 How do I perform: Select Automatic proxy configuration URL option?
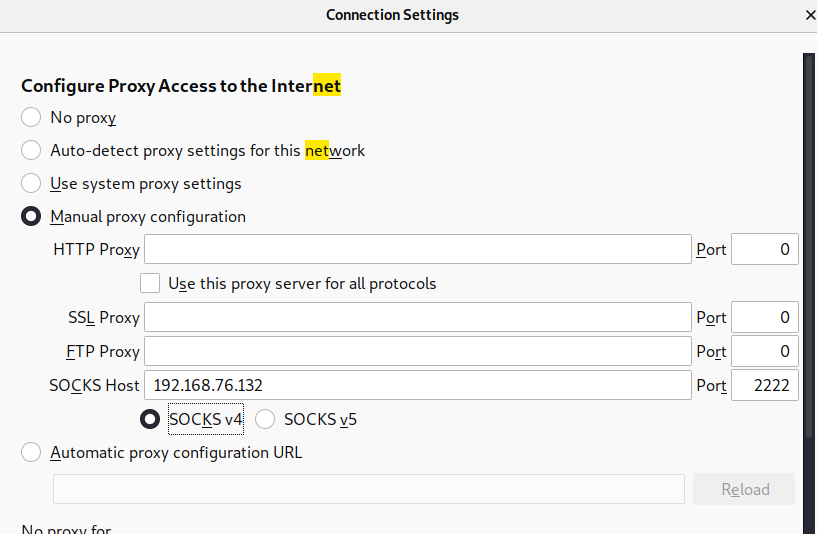tap(32, 453)
